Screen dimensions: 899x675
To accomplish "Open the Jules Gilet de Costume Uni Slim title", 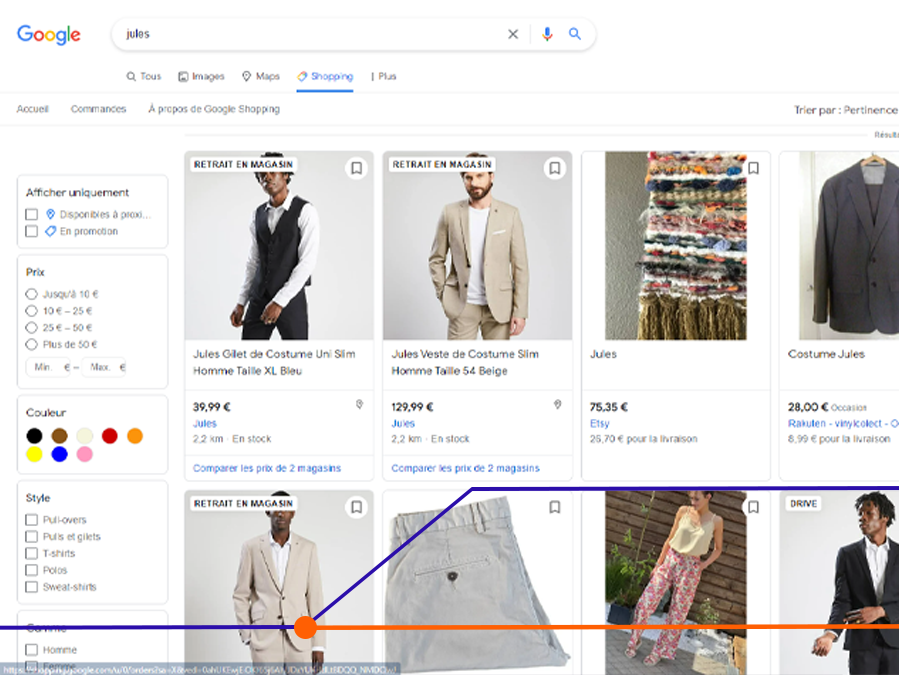I will tap(274, 362).
